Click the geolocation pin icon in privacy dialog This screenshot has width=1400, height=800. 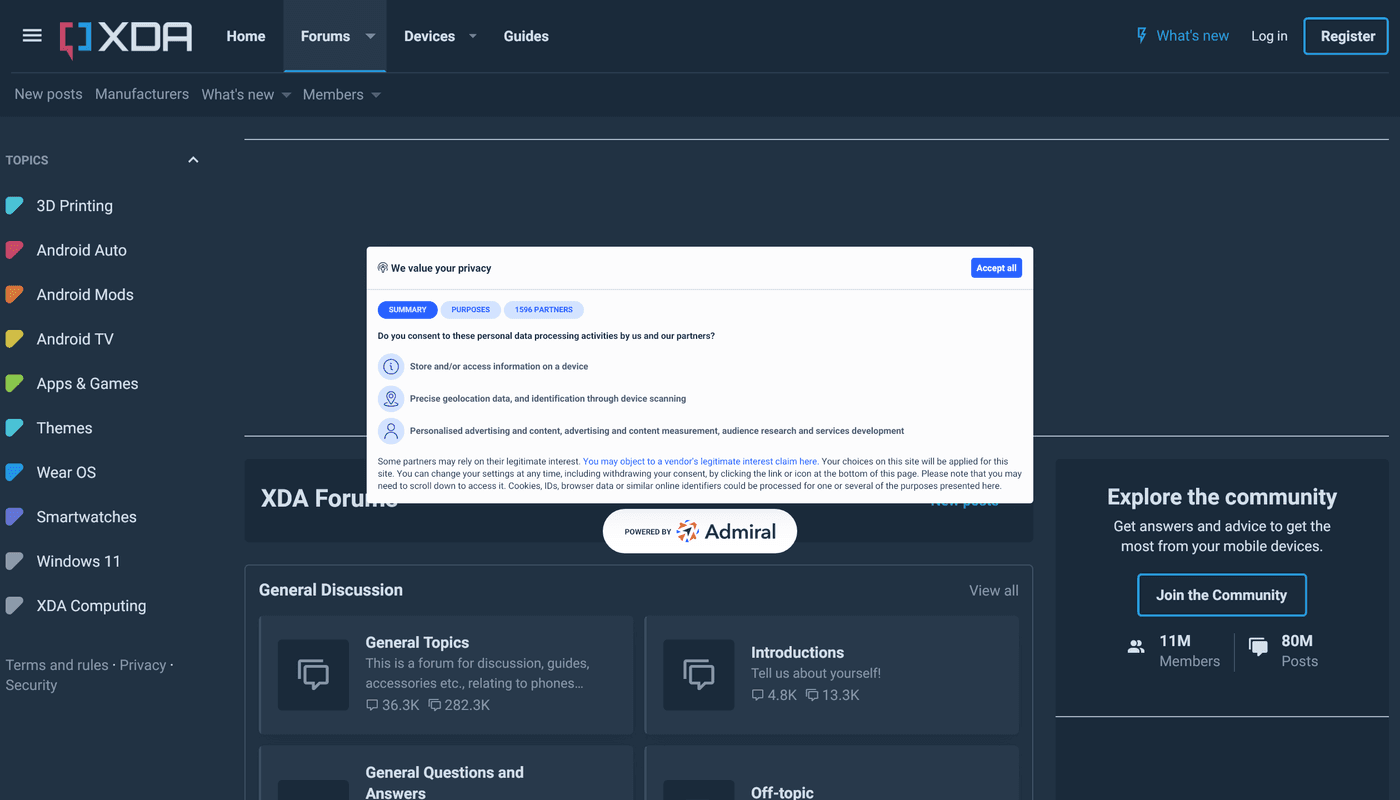pyautogui.click(x=391, y=399)
